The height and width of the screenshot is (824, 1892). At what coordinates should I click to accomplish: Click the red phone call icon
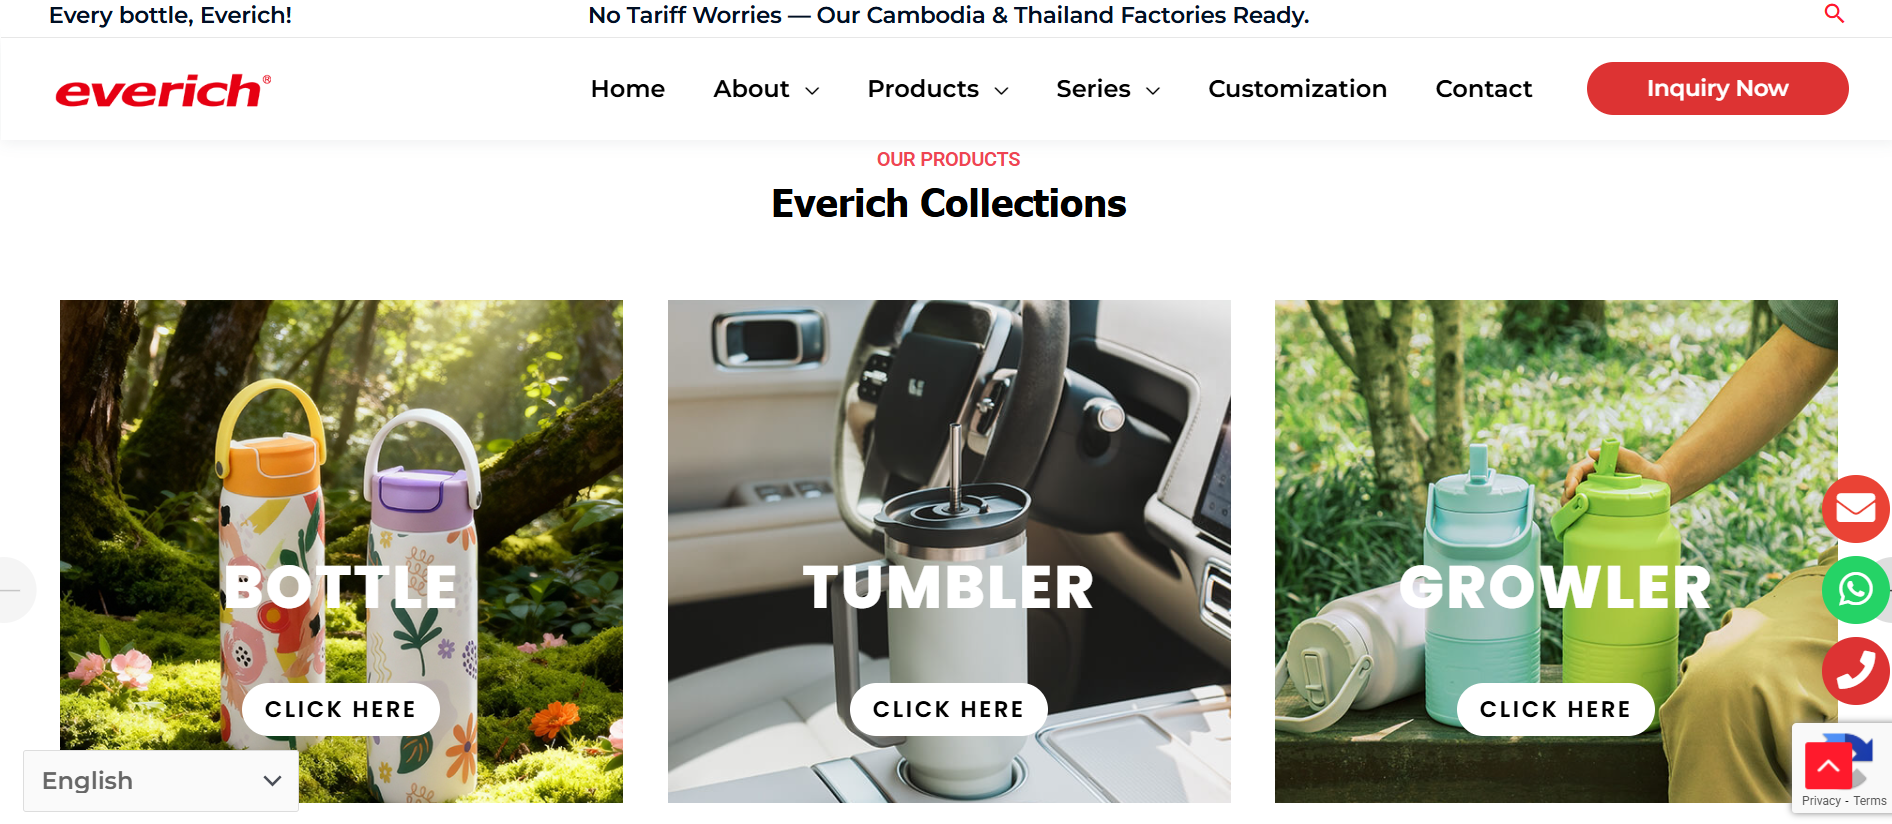tap(1855, 670)
